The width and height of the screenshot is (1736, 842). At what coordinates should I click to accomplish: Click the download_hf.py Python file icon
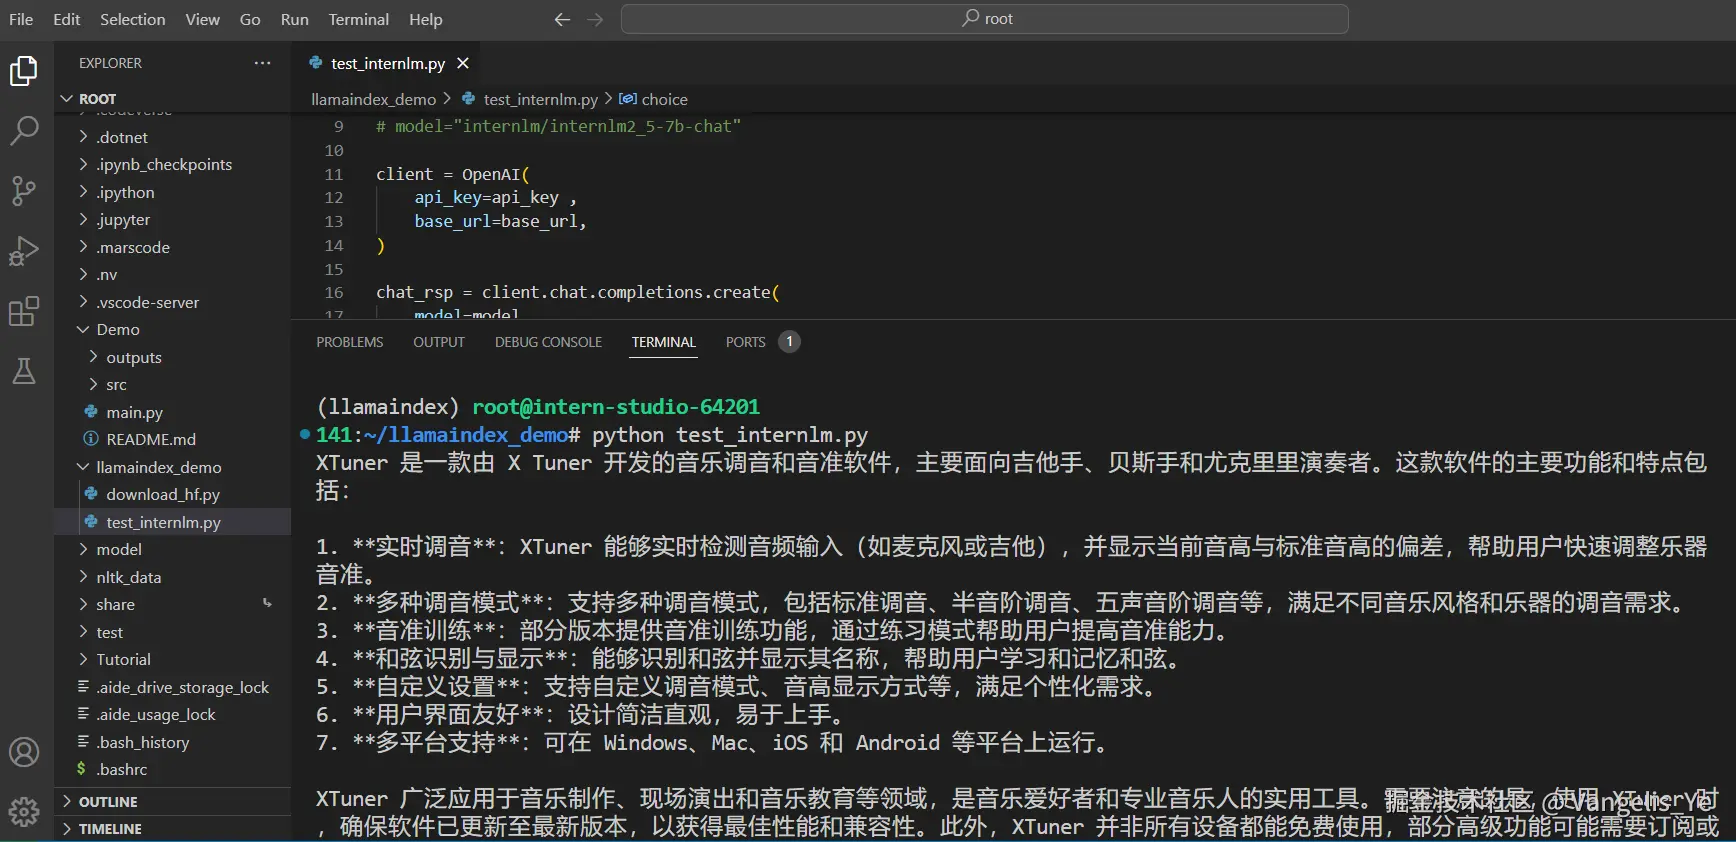pos(91,494)
